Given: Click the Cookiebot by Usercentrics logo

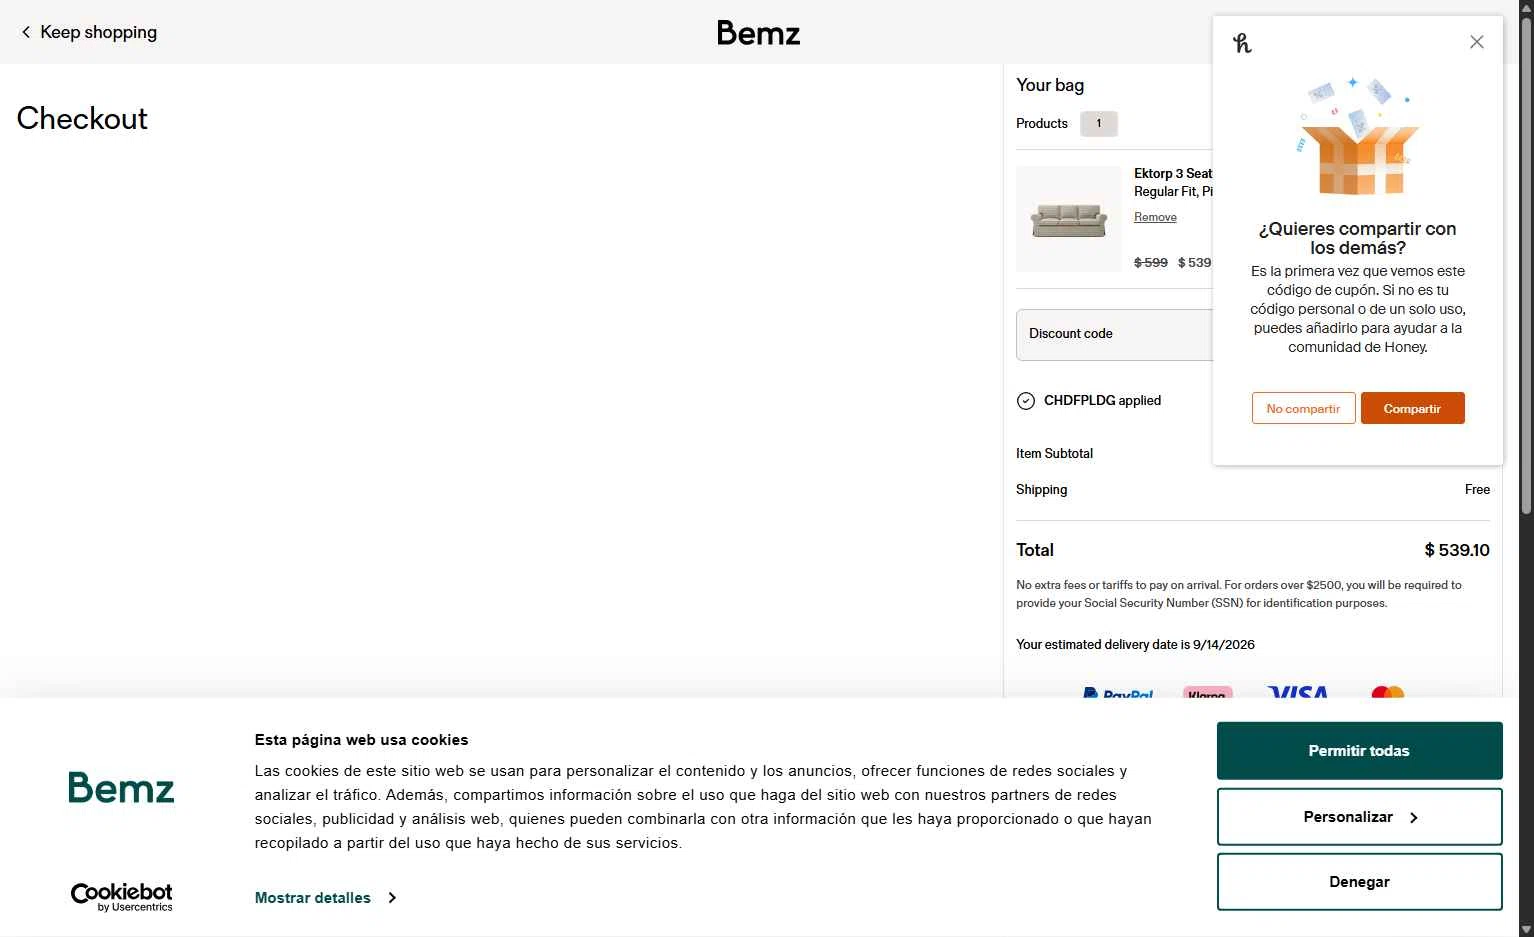Looking at the screenshot, I should (x=121, y=896).
